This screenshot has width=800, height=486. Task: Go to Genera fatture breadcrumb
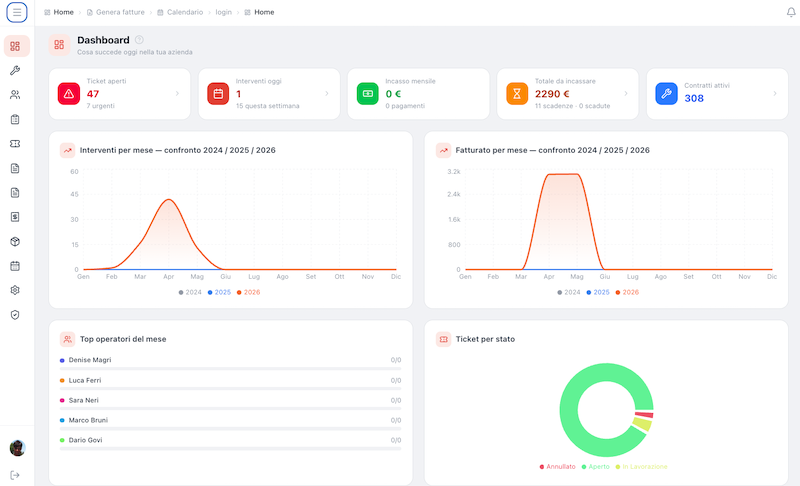pyautogui.click(x=115, y=12)
